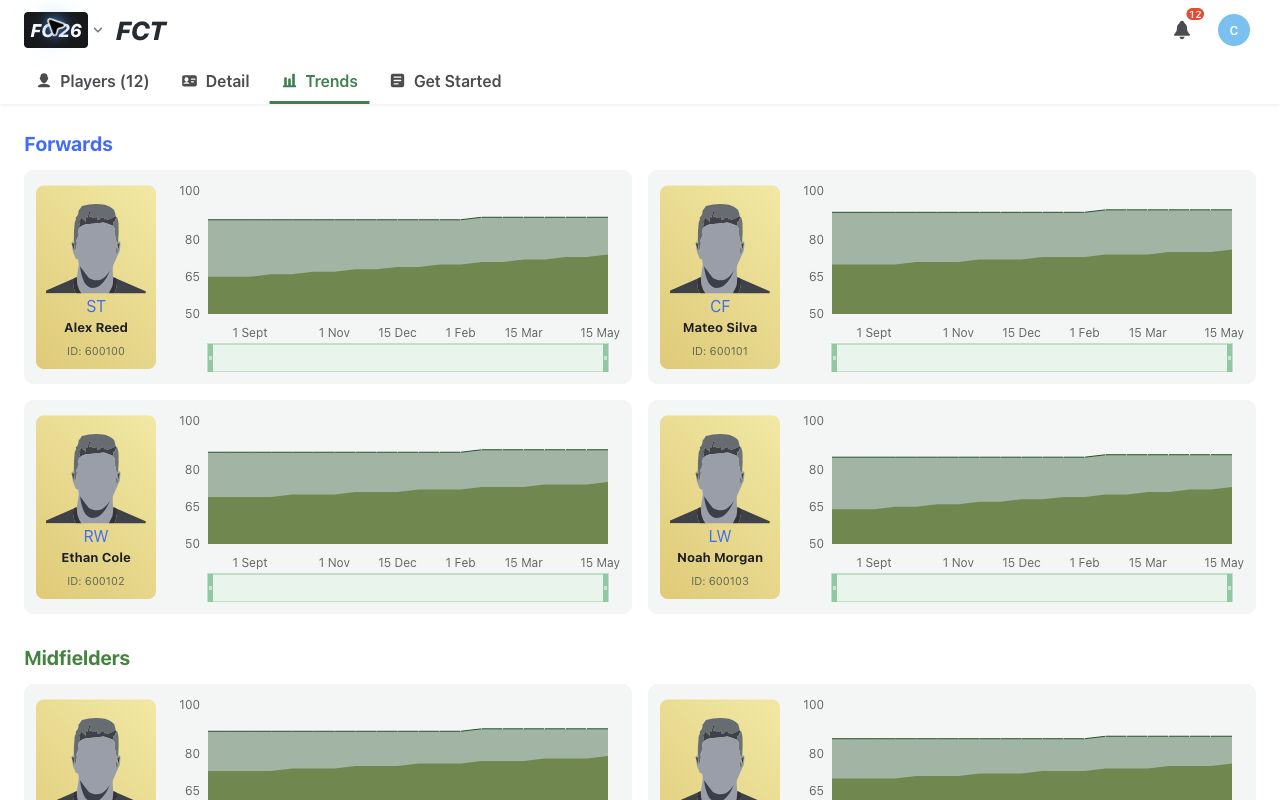Click the Ethan Cole trend area chart
The width and height of the screenshot is (1280, 800).
tap(408, 496)
